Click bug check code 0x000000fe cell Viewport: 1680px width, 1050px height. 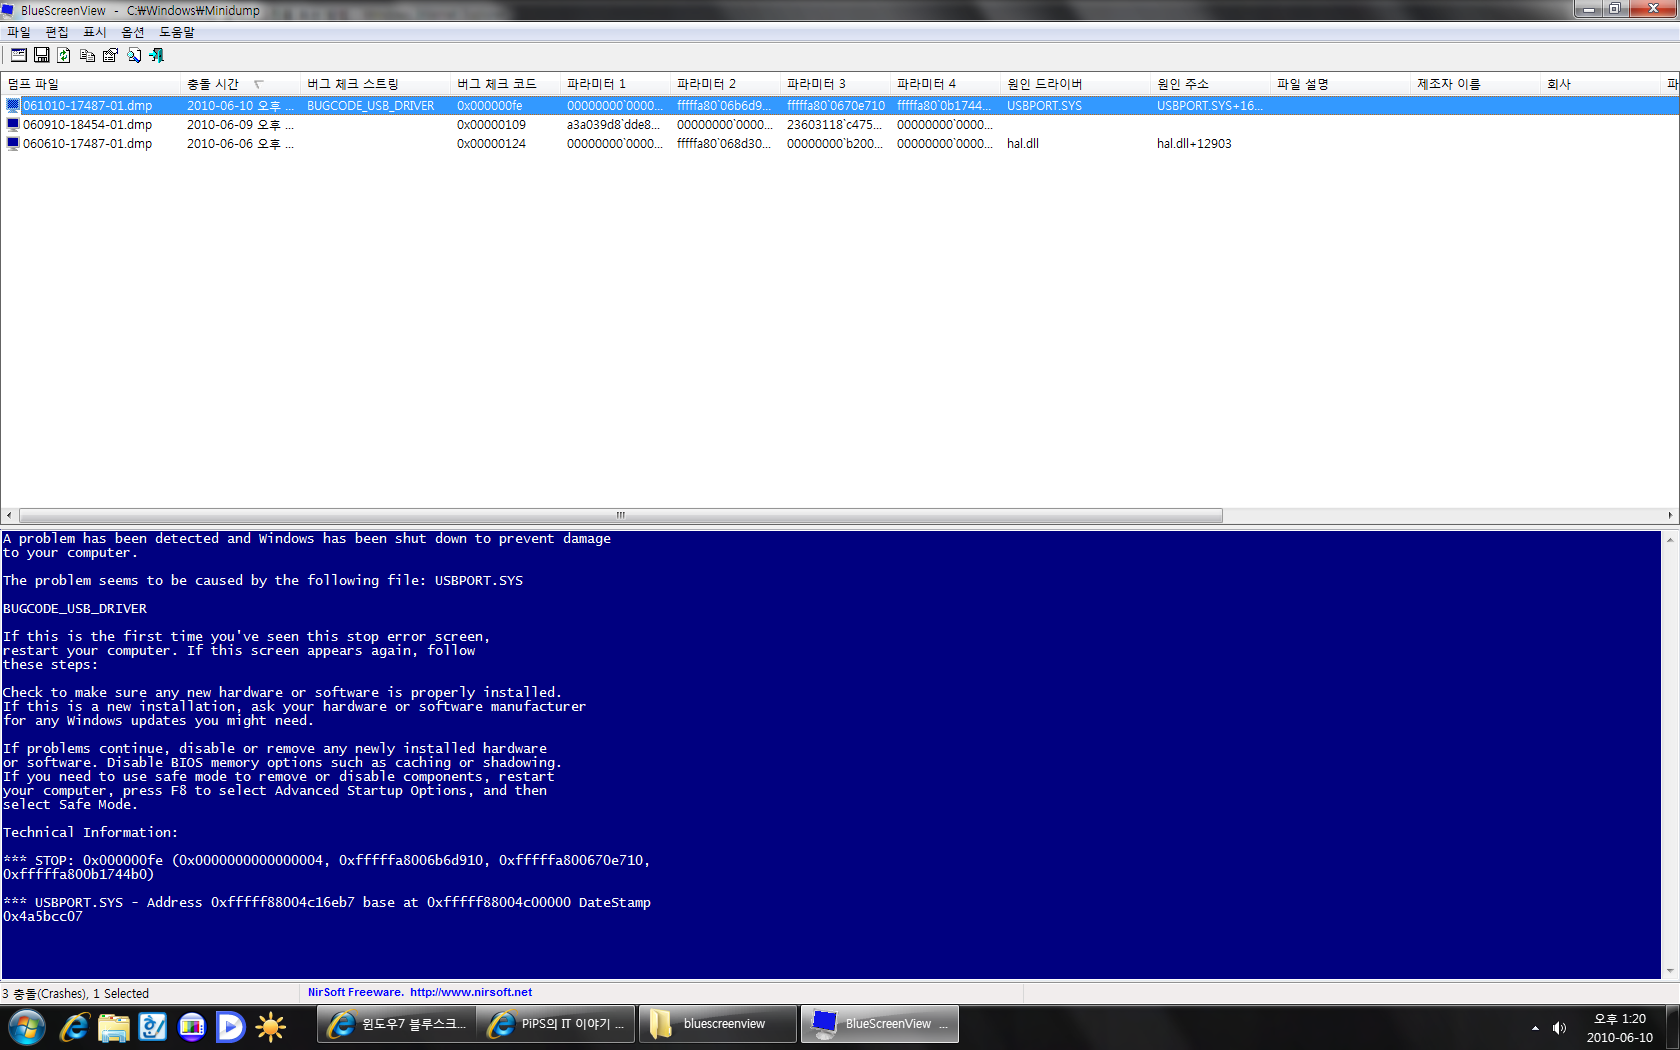tap(490, 105)
